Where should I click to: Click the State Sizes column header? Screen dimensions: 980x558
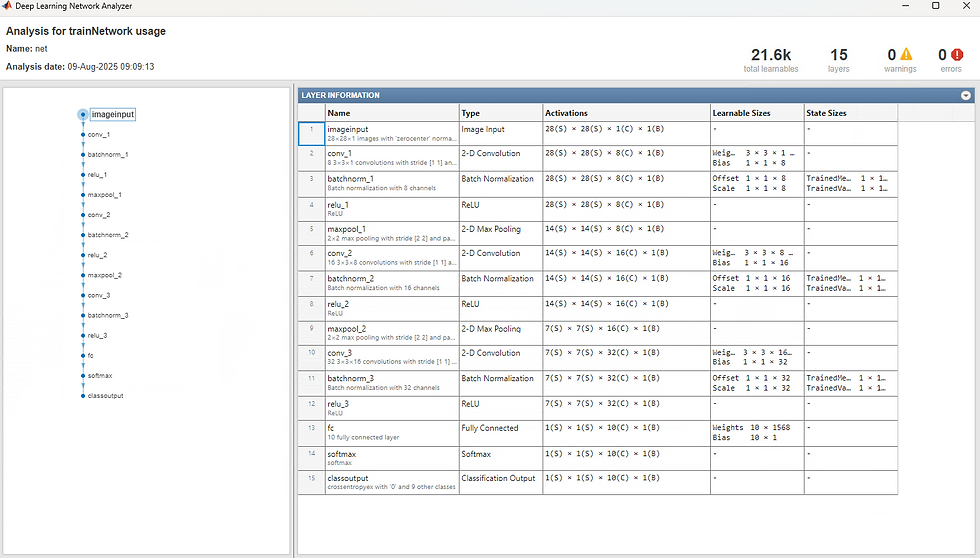851,113
